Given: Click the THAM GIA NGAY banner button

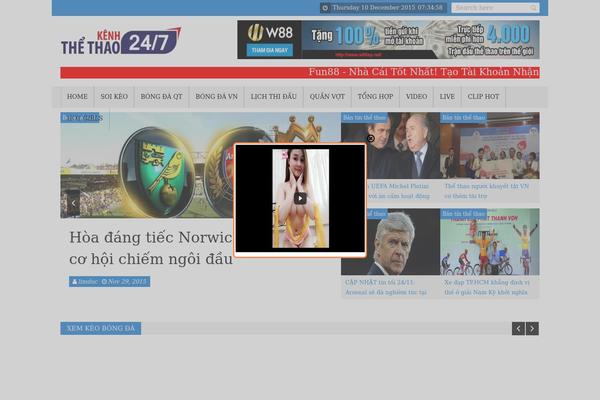Looking at the screenshot, I should pyautogui.click(x=270, y=50).
